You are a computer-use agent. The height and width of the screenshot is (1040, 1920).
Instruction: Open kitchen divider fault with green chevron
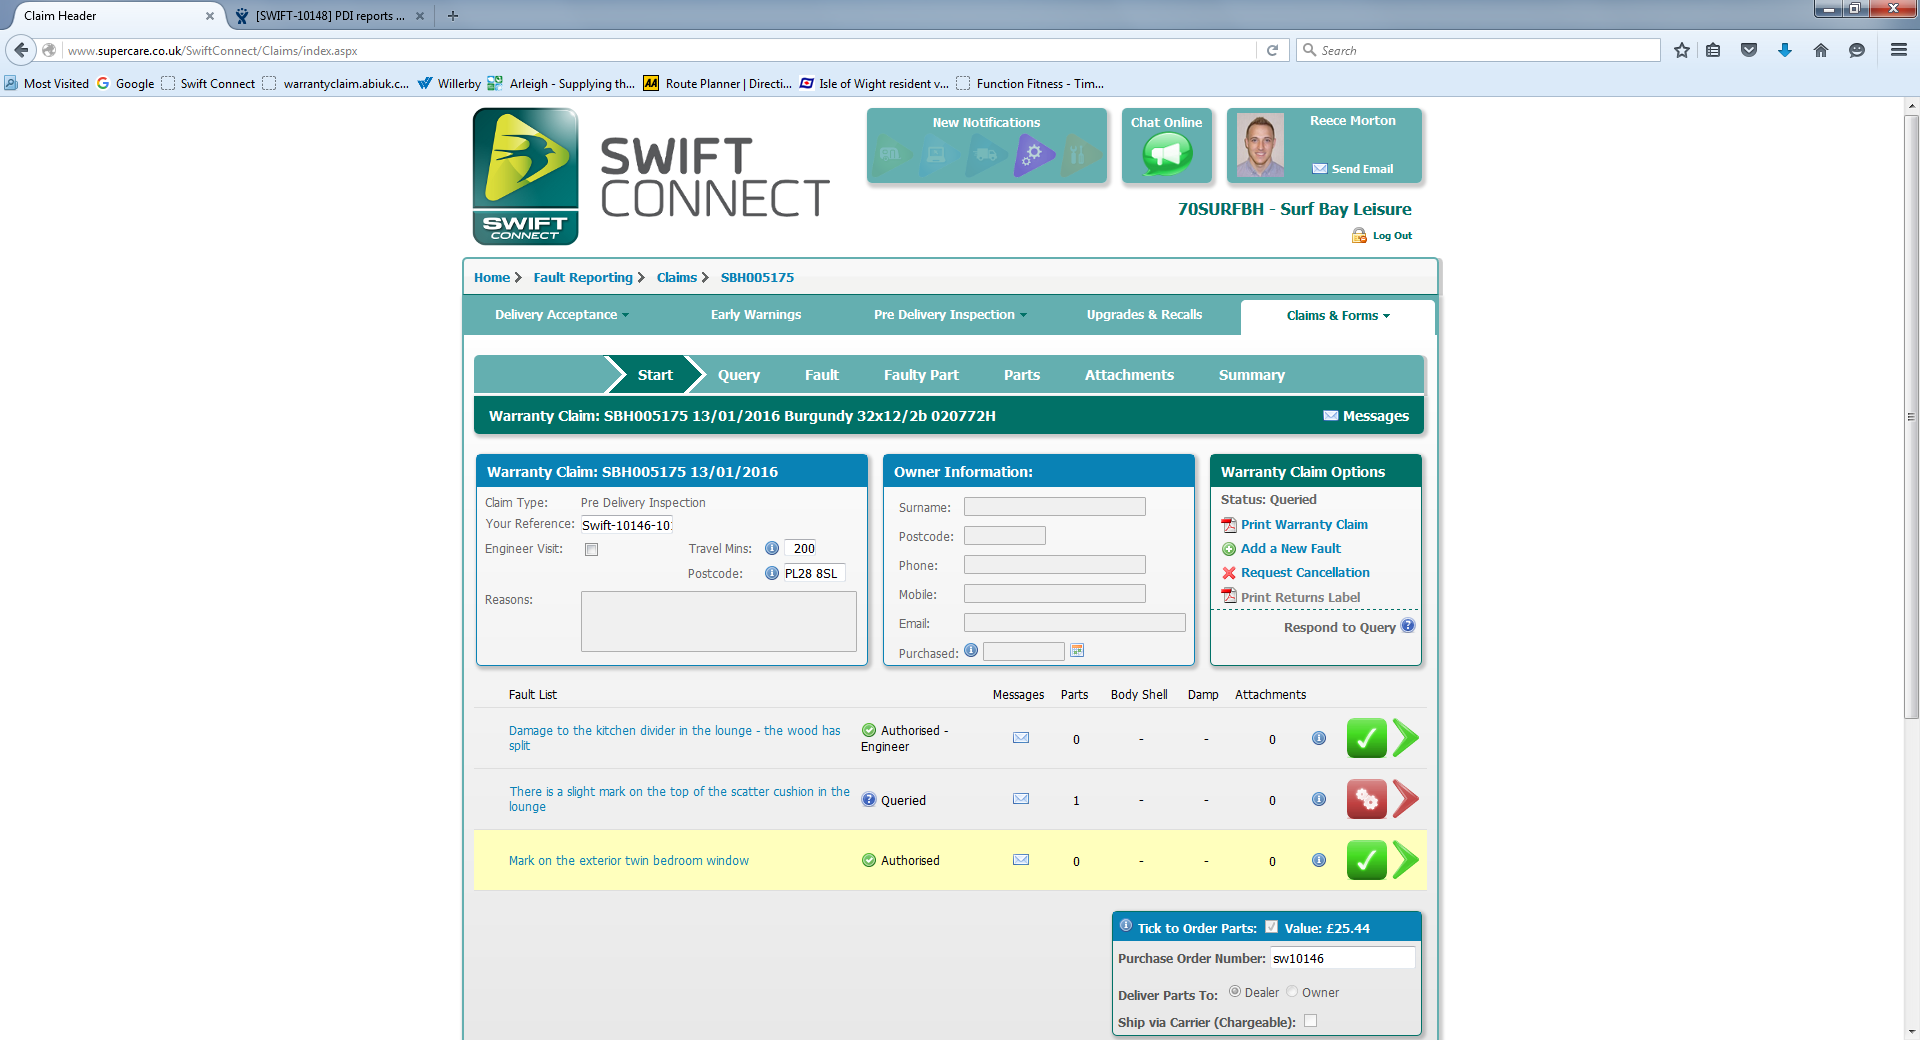coord(1406,738)
